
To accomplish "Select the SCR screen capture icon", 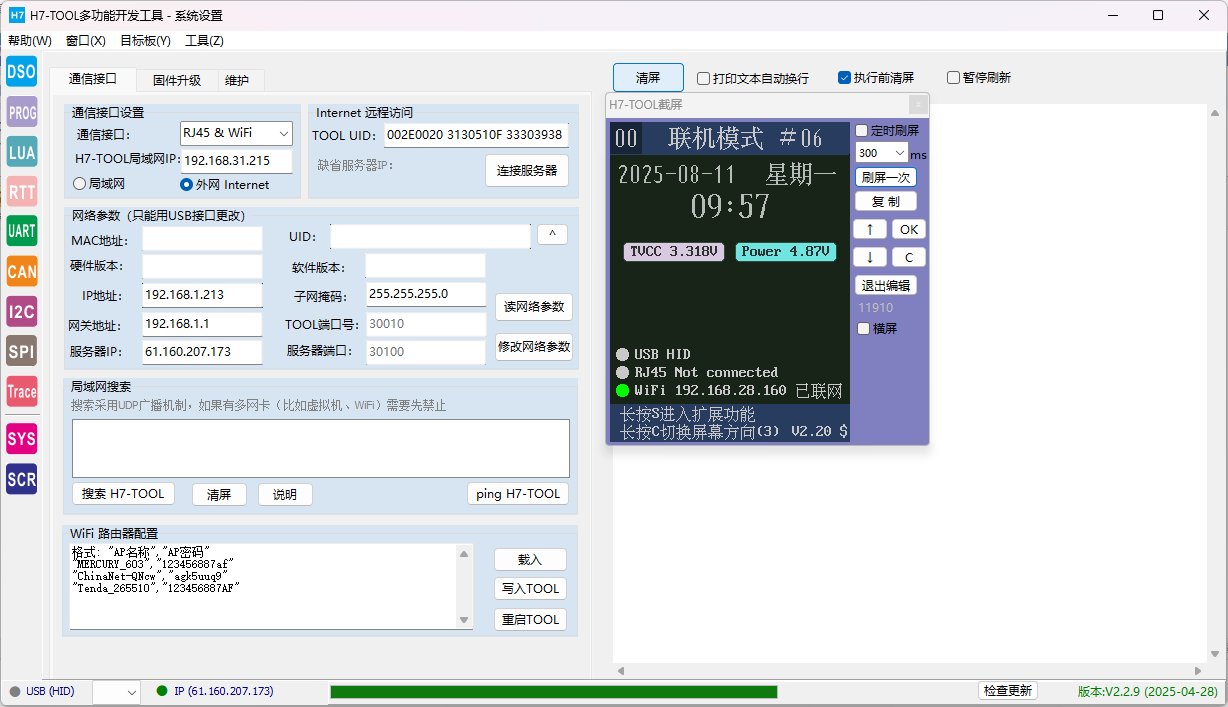I will (x=22, y=479).
